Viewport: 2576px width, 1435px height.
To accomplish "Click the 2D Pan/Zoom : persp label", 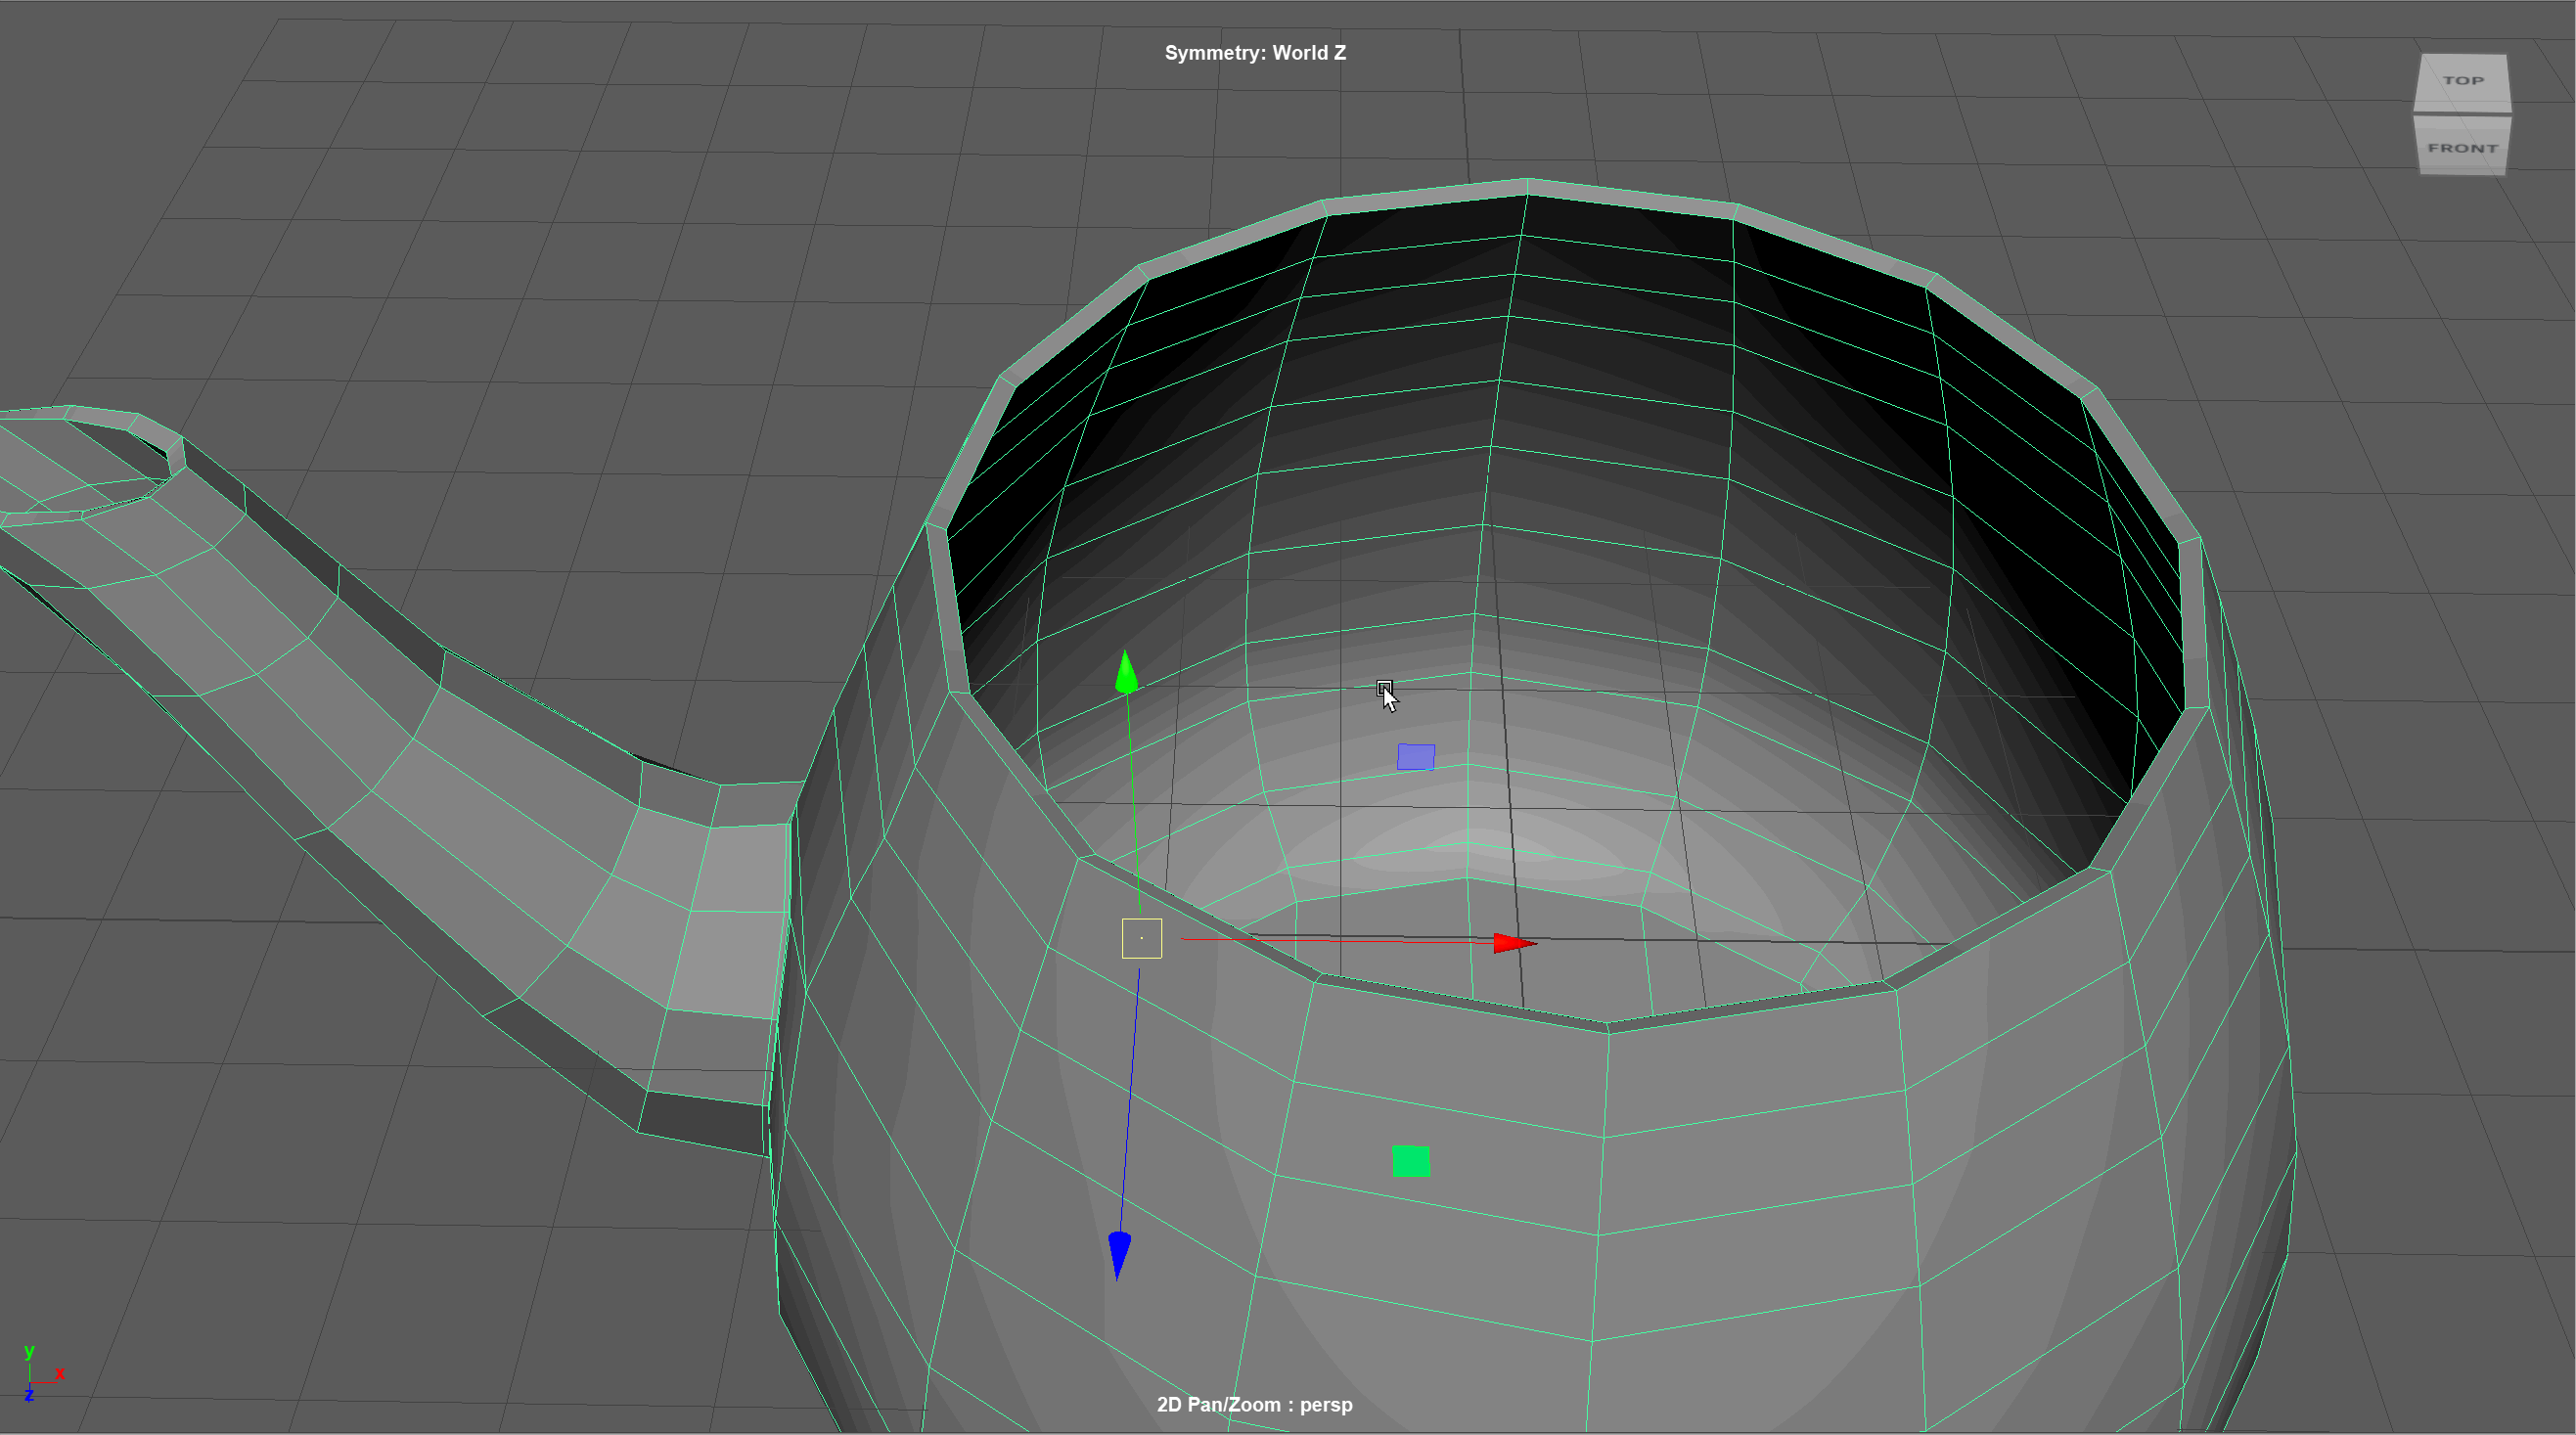I will 1254,1404.
